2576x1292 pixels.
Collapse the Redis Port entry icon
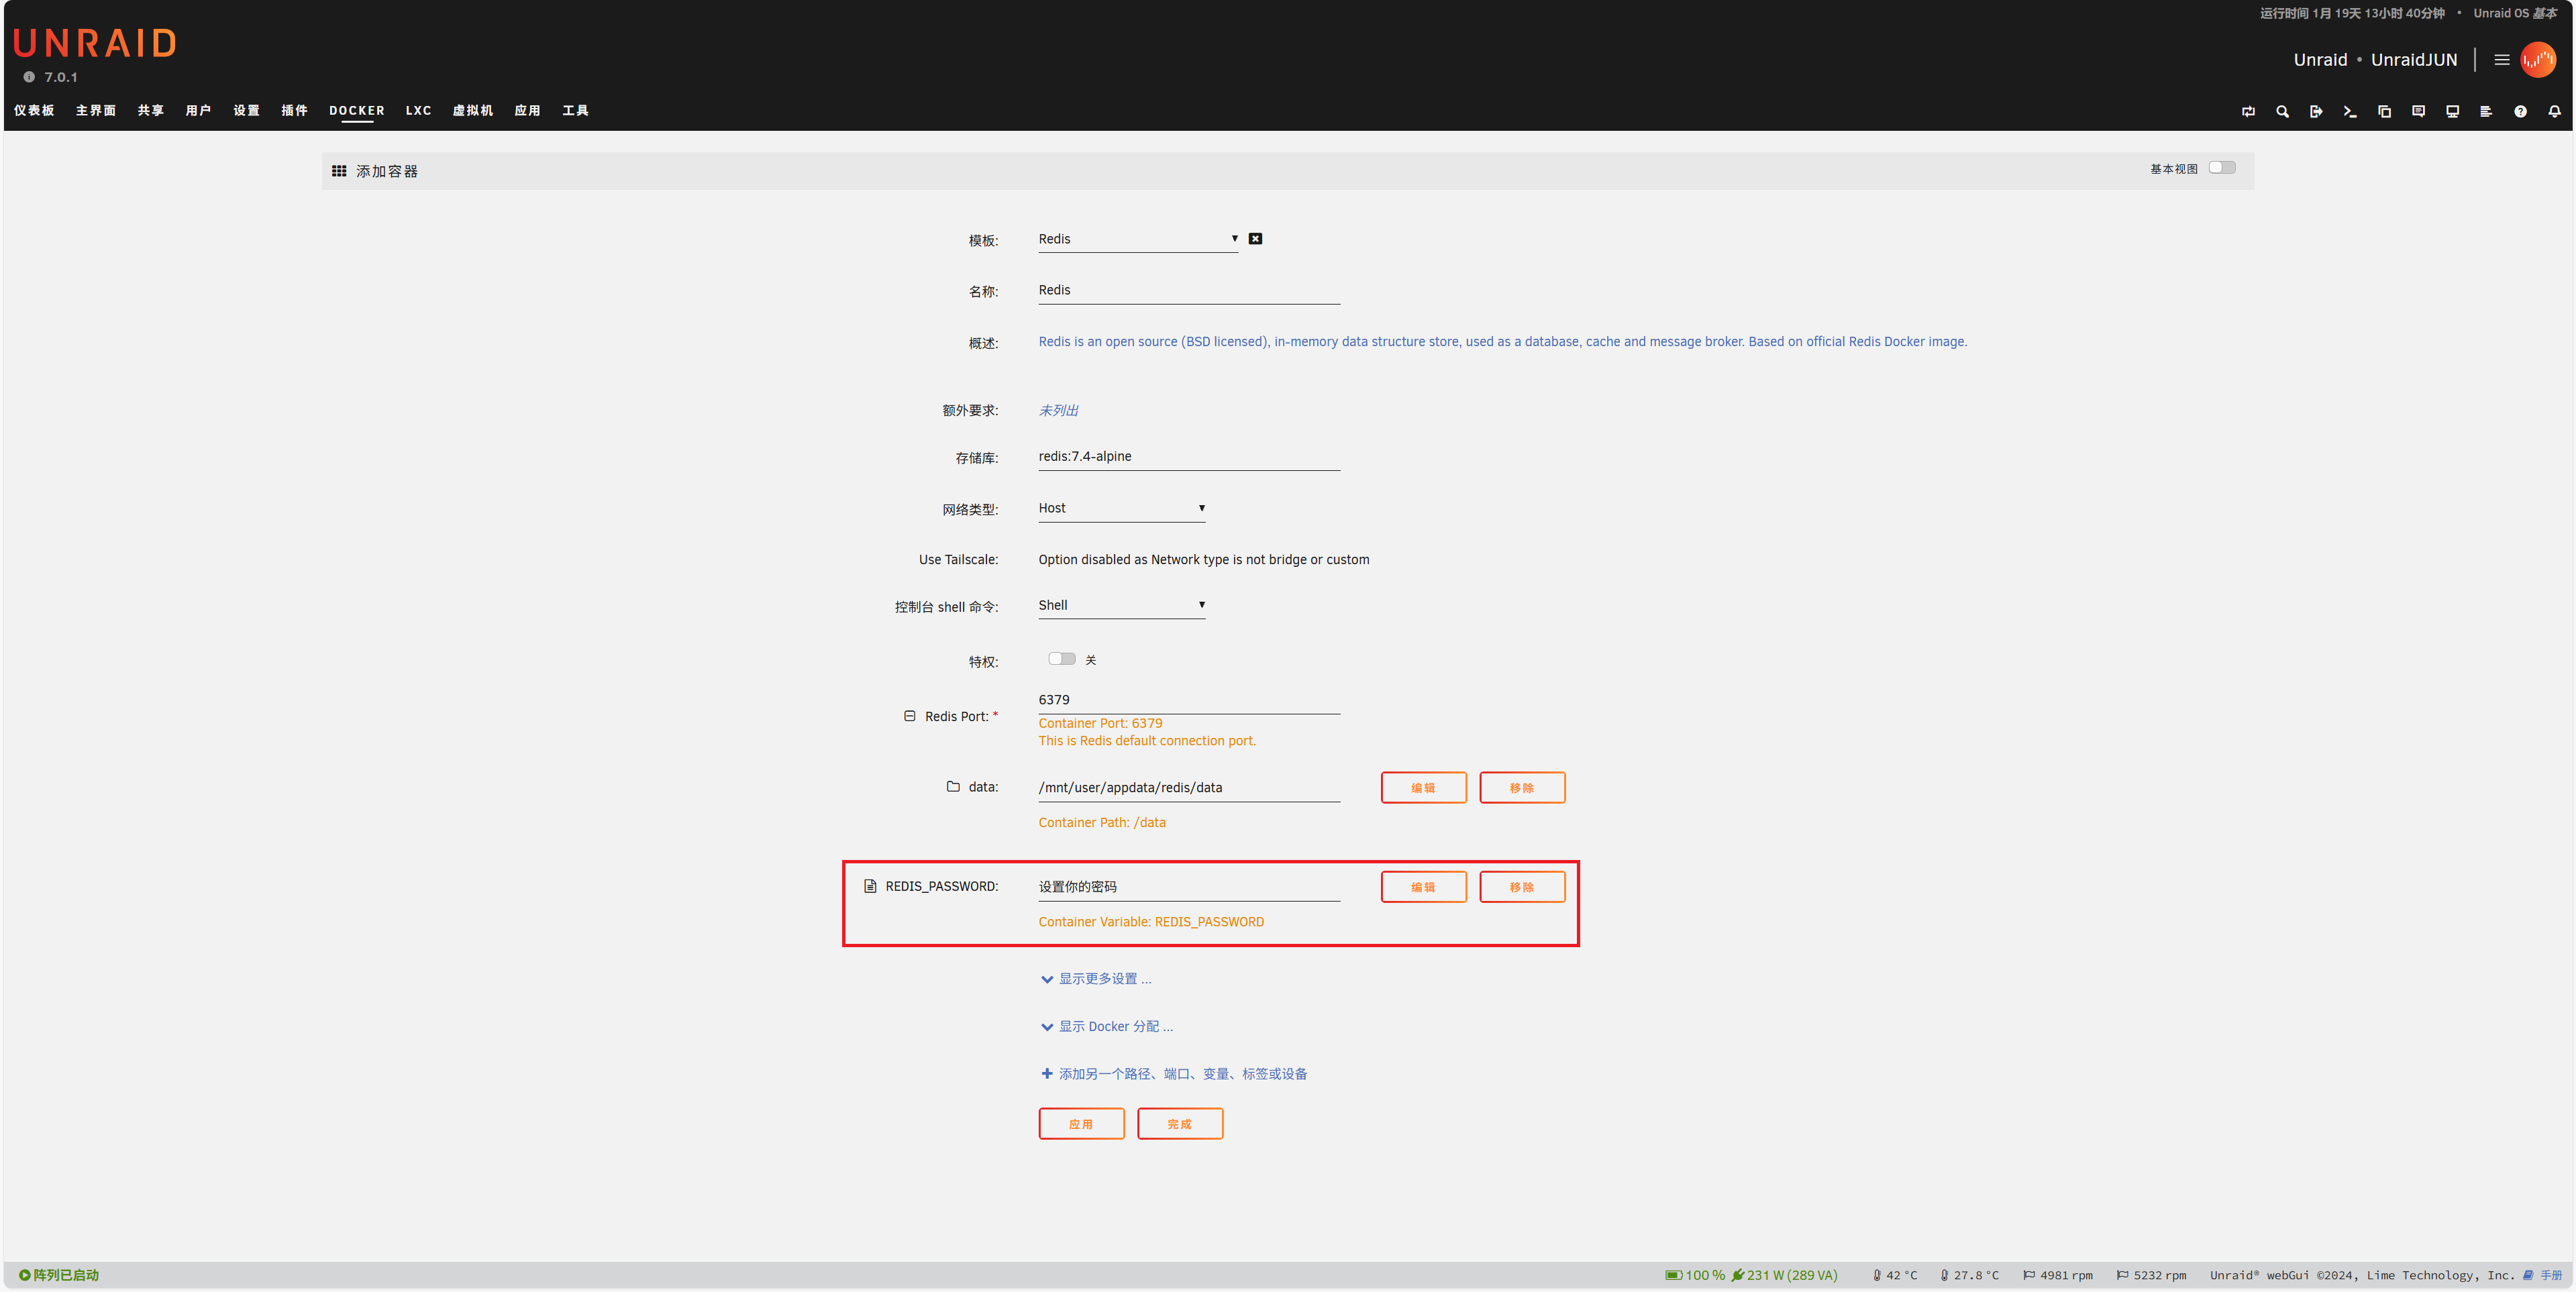tap(909, 716)
